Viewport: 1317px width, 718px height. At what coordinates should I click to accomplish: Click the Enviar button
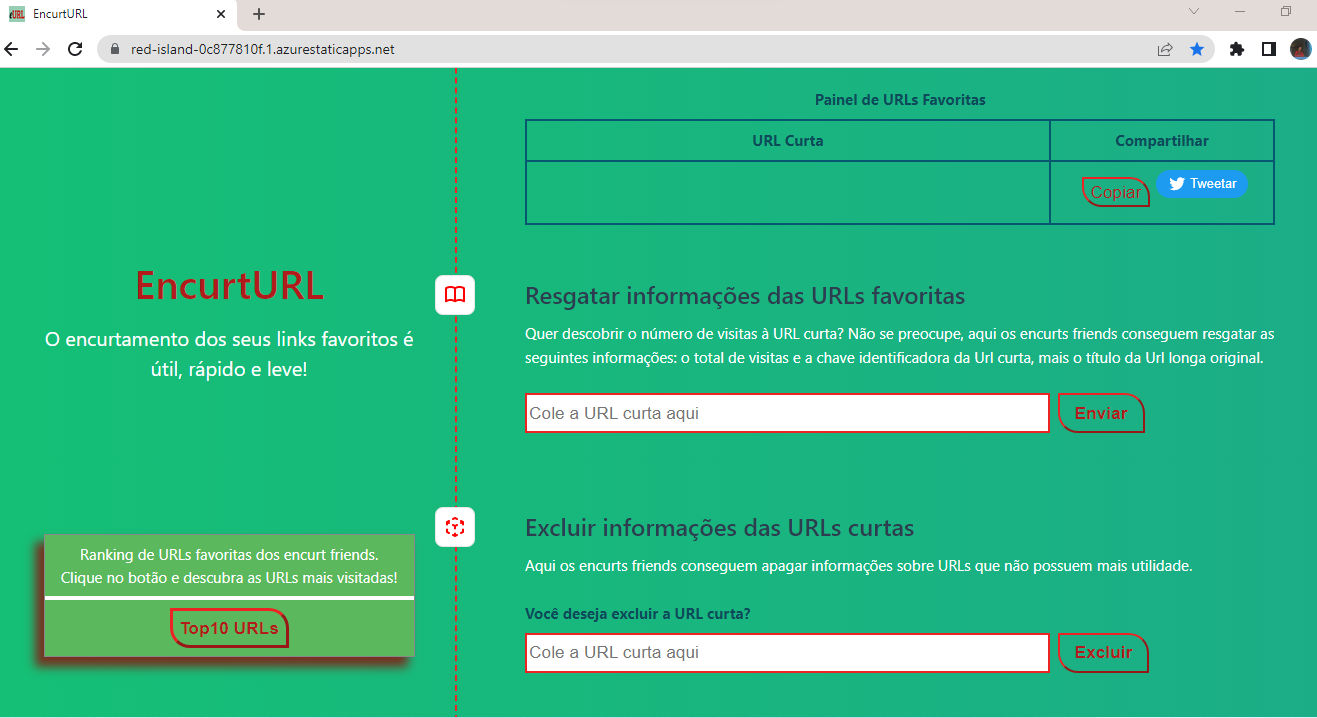pos(1100,413)
